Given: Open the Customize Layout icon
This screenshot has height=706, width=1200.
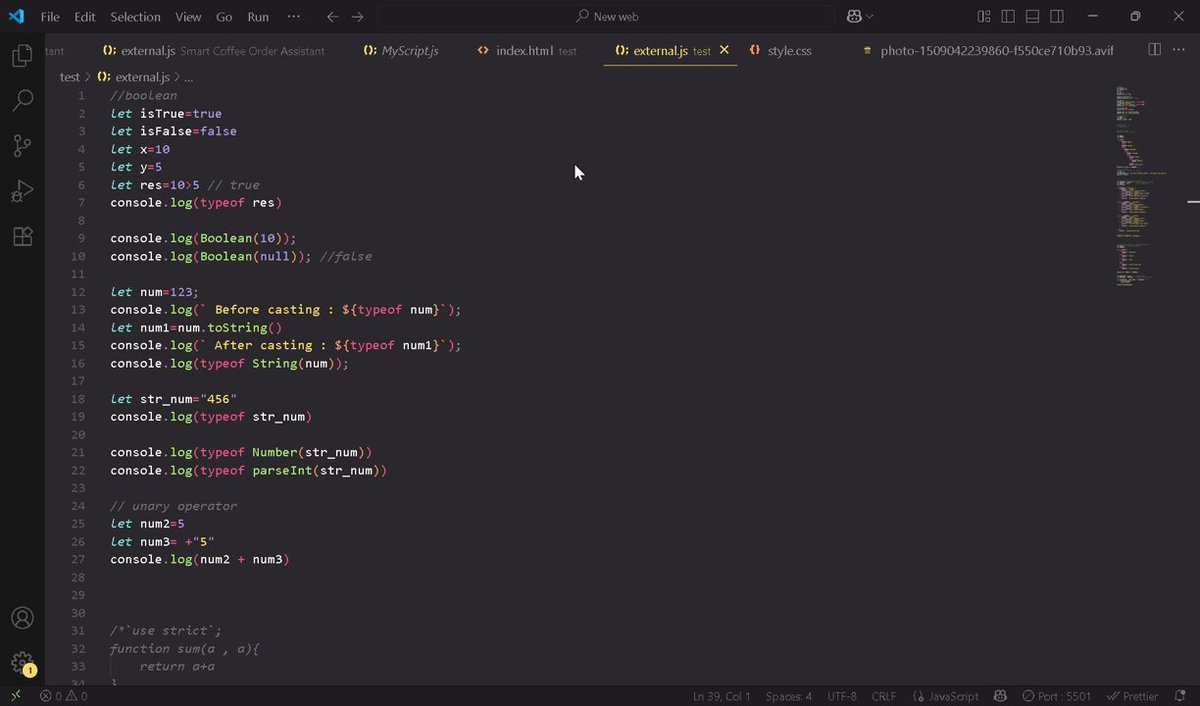Looking at the screenshot, I should tap(984, 17).
